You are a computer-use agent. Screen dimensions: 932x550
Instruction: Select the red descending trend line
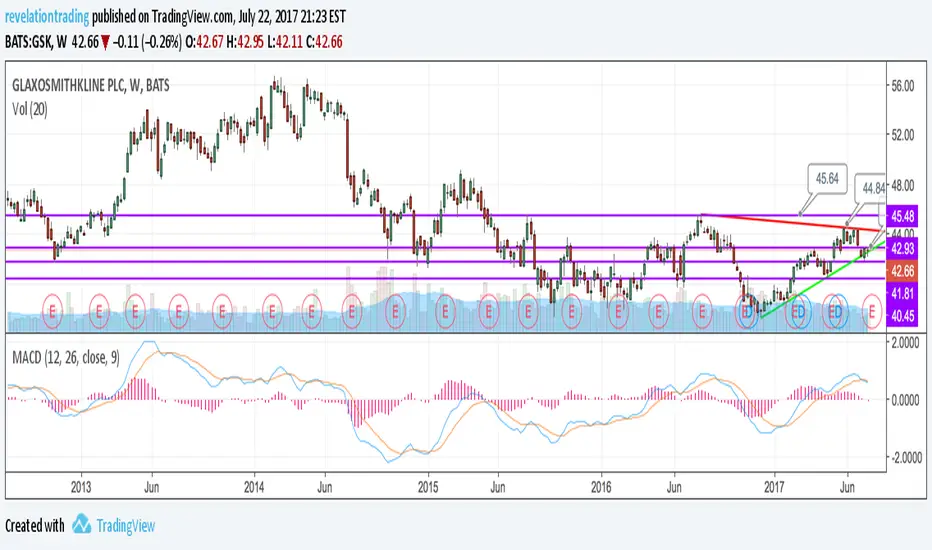tap(791, 222)
